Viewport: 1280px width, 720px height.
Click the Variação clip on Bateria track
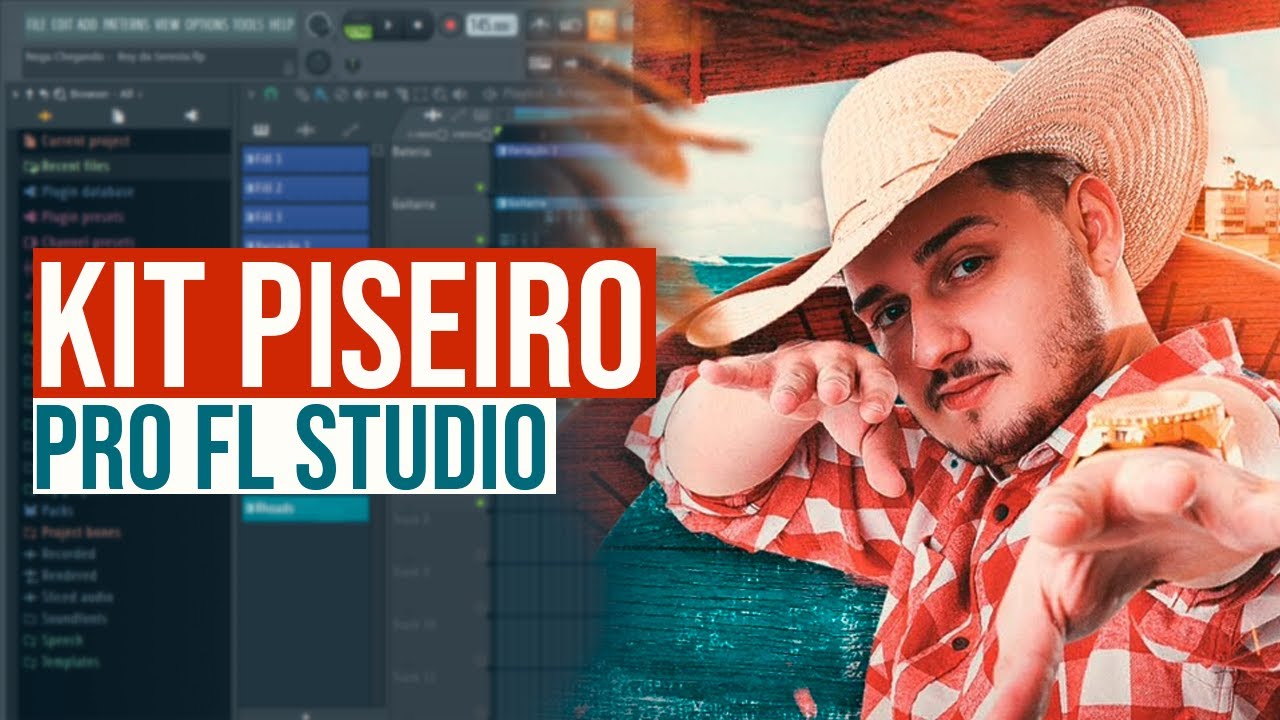pos(560,151)
